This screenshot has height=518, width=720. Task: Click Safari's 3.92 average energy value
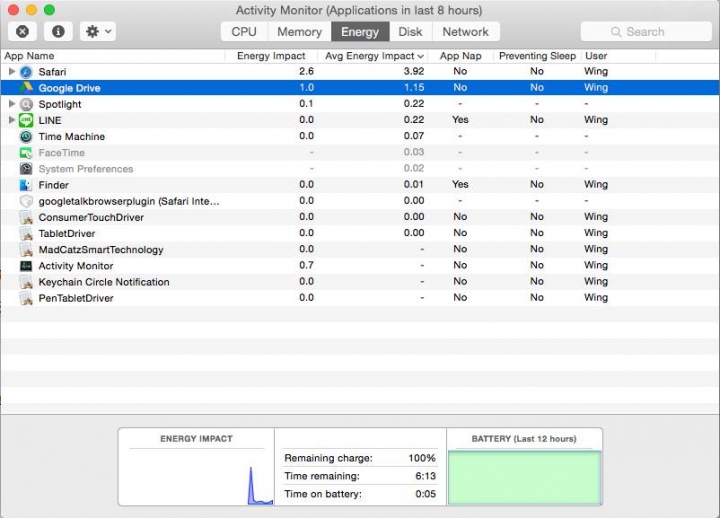(414, 71)
